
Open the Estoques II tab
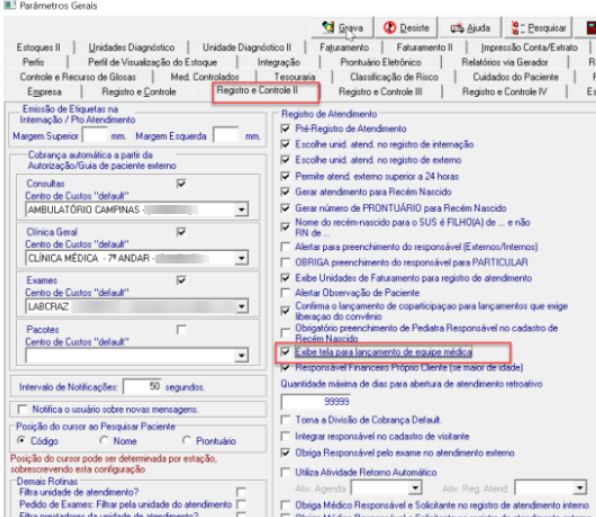(x=38, y=48)
